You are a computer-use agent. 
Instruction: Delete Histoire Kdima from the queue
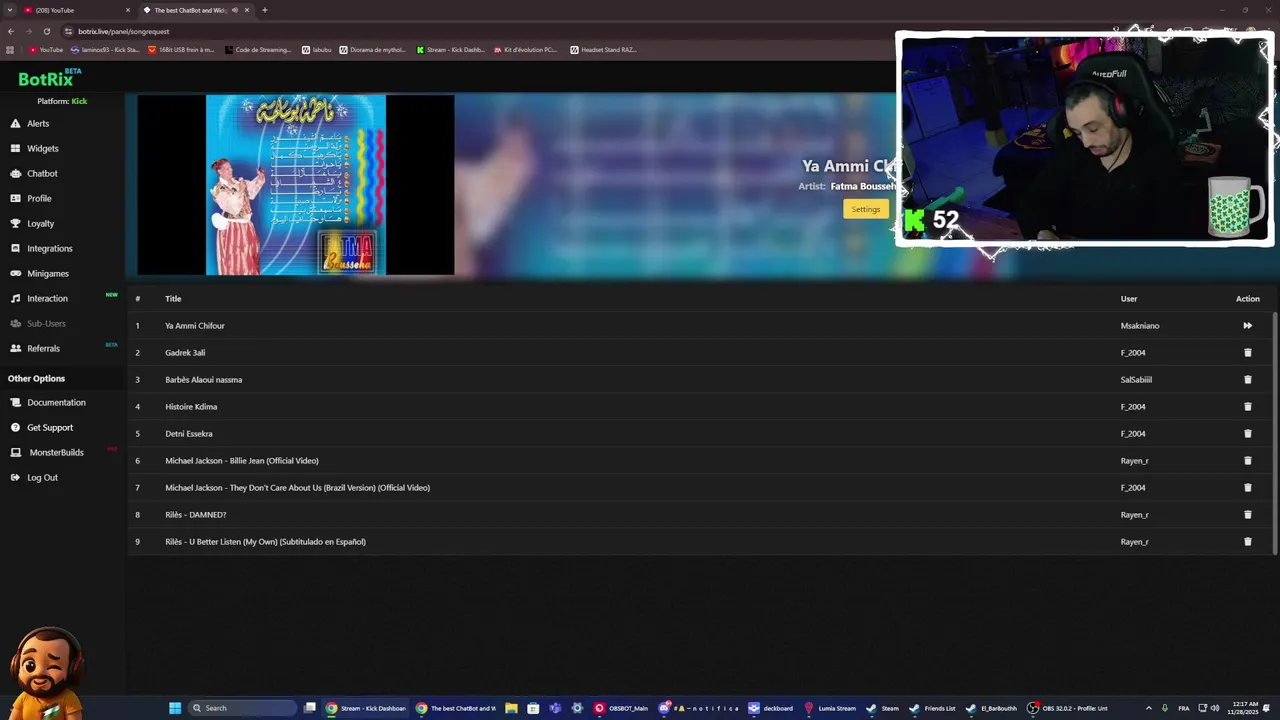[x=1247, y=407]
